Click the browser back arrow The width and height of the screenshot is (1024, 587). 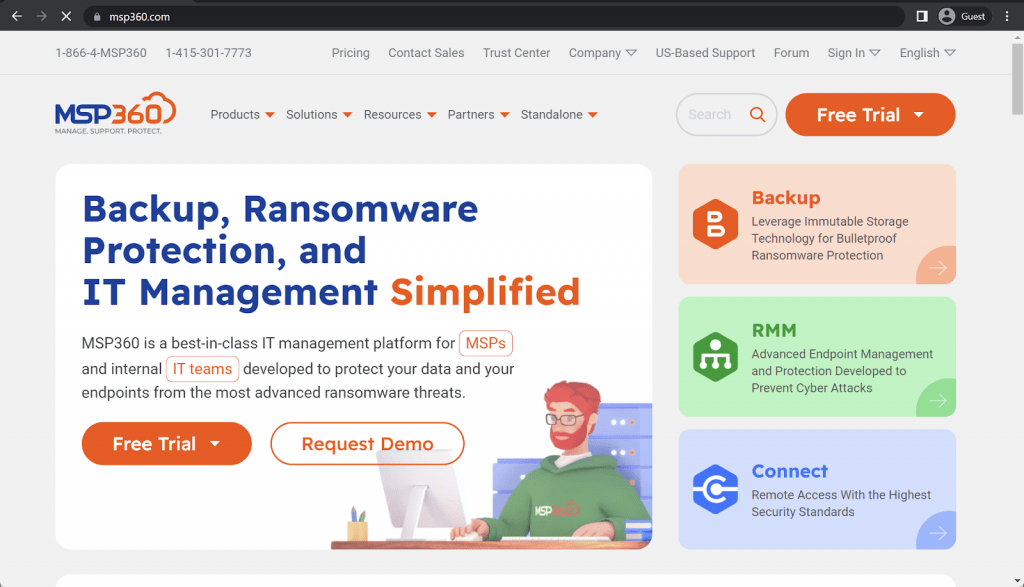point(16,16)
